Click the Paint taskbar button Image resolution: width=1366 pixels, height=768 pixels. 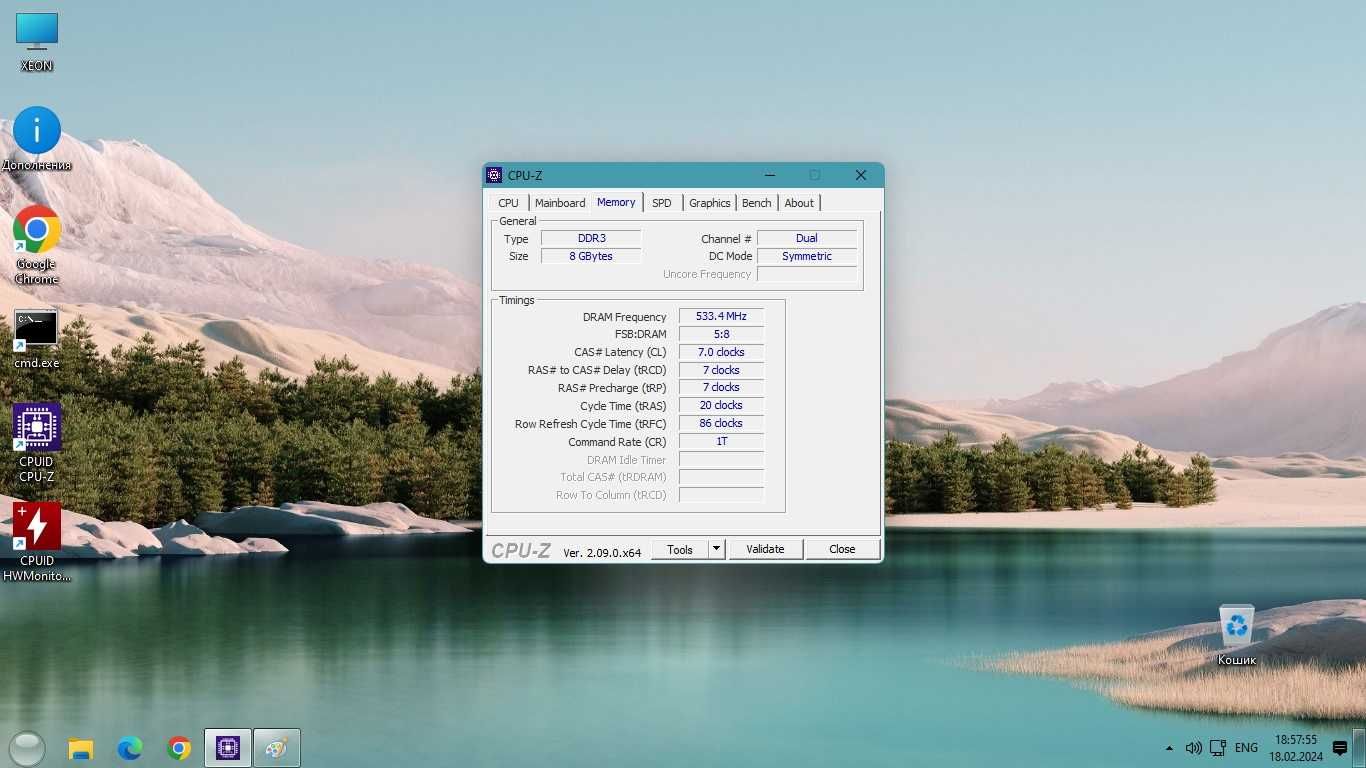tap(277, 748)
